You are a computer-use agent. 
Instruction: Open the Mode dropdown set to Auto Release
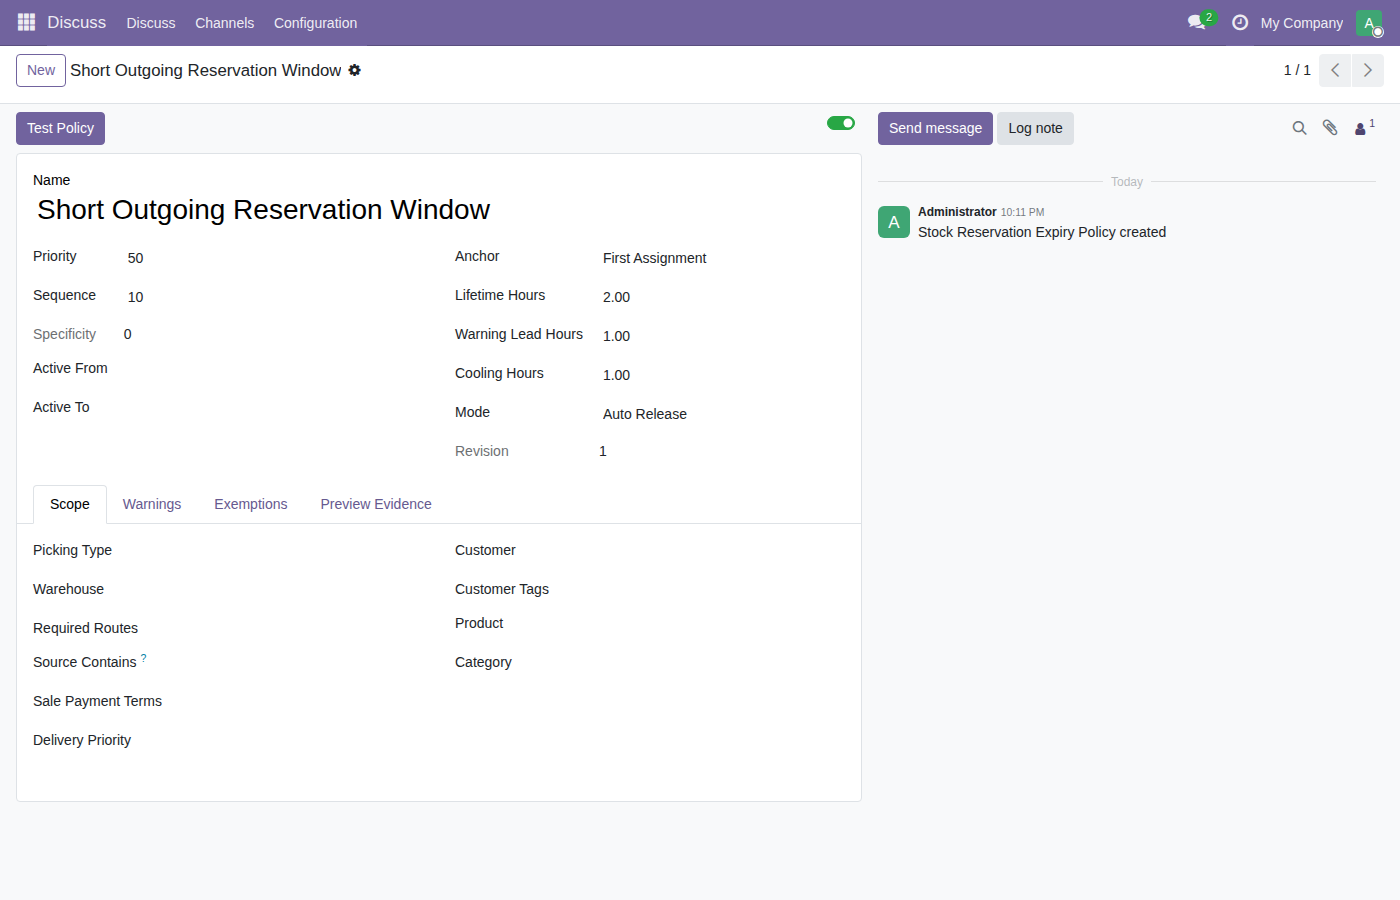click(722, 414)
